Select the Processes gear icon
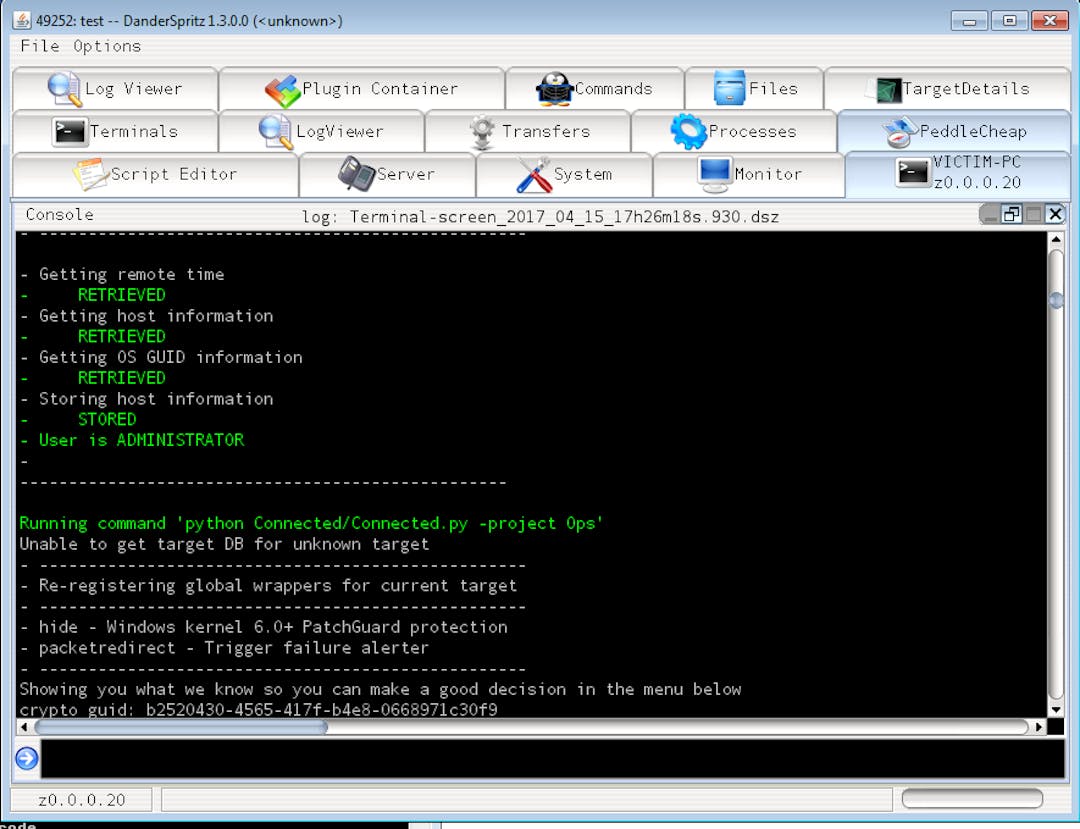The image size is (1080, 829). coord(688,131)
